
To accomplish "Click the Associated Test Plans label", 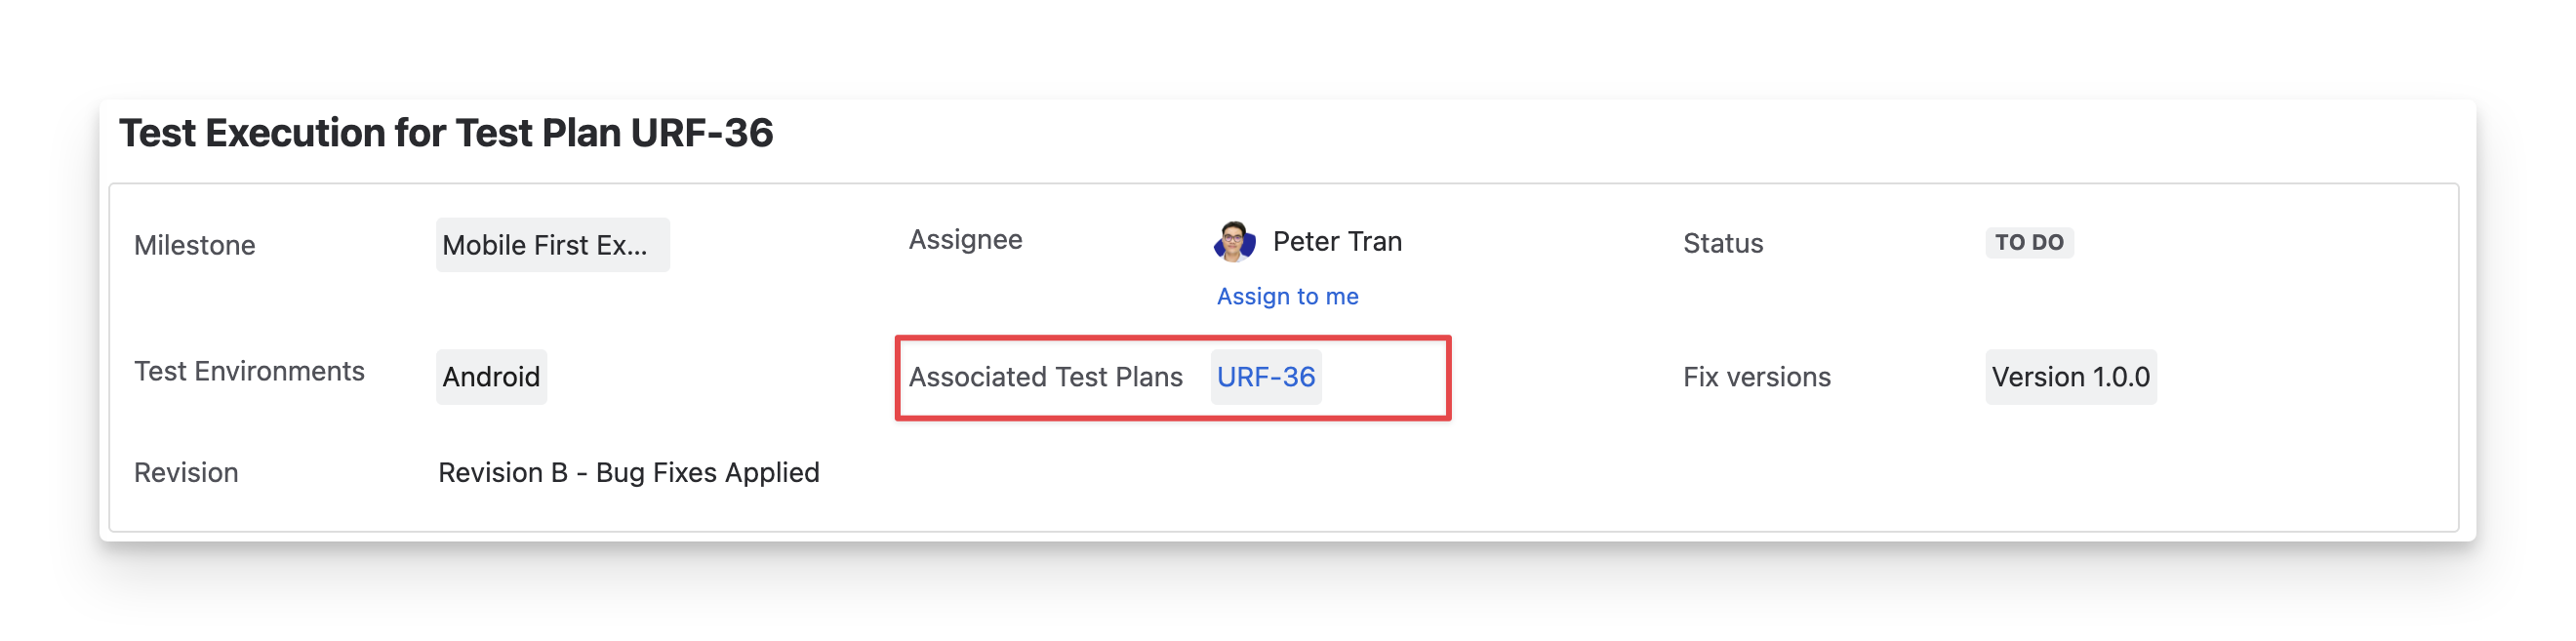I will [1045, 377].
